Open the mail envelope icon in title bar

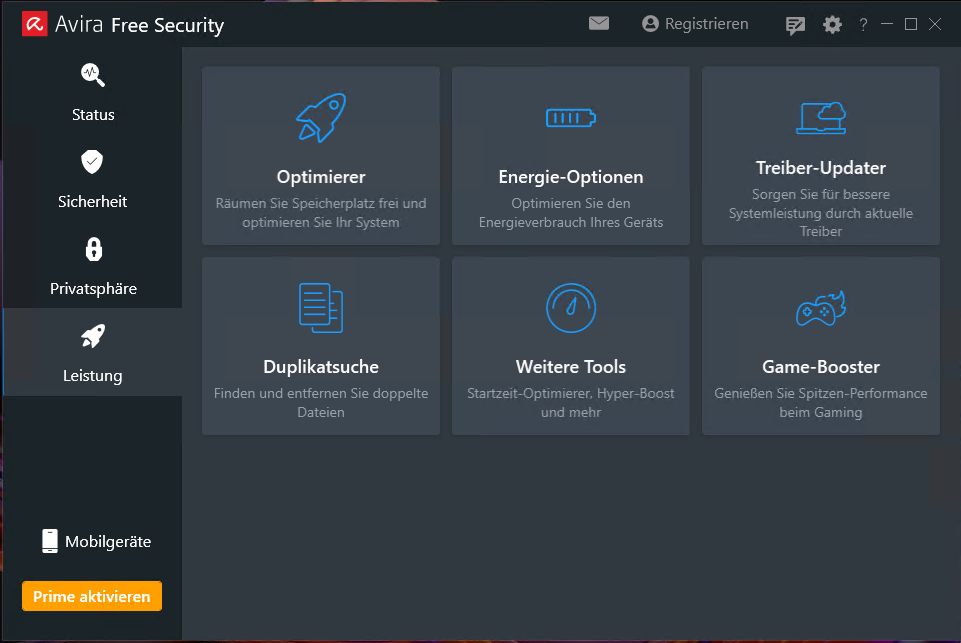point(599,24)
